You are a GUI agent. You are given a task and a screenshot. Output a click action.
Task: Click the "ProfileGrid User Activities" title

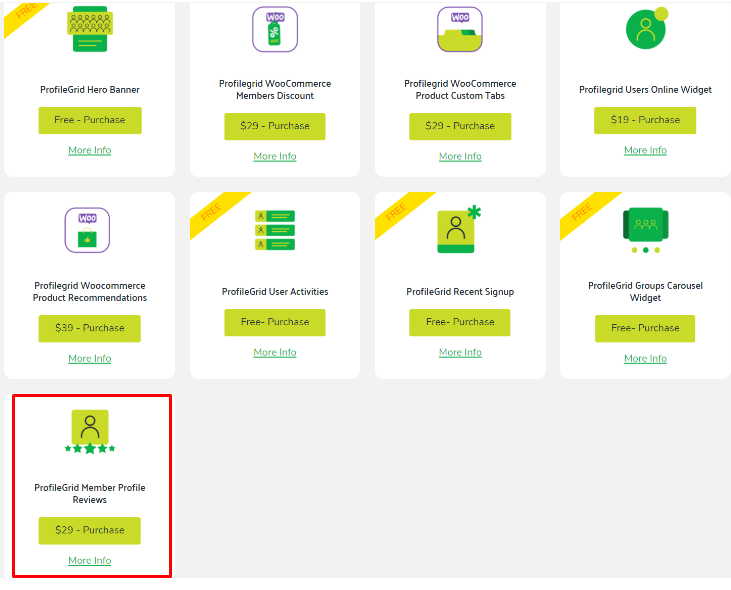(x=275, y=292)
